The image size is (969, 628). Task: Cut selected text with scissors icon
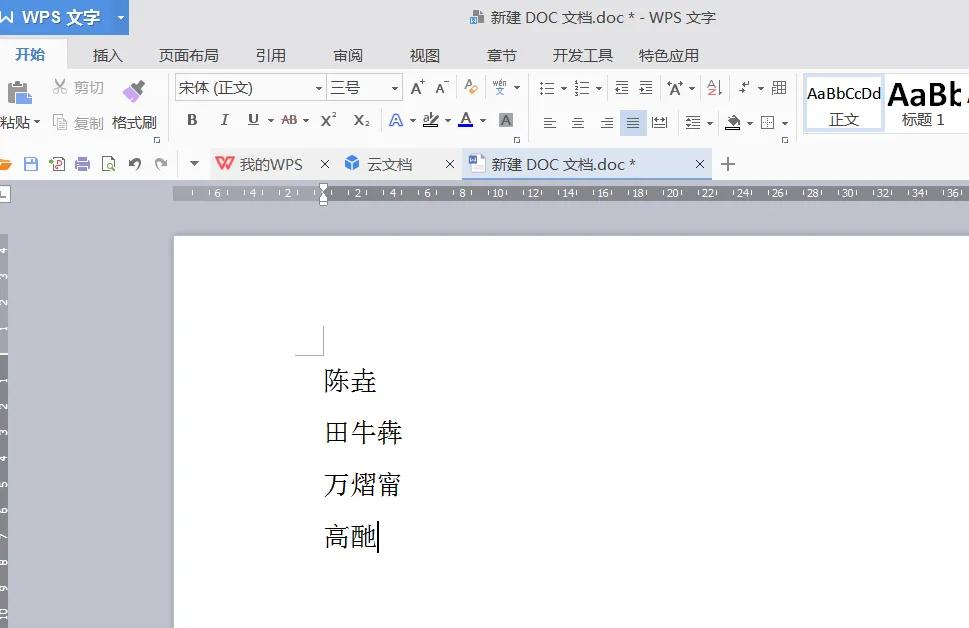coord(60,87)
